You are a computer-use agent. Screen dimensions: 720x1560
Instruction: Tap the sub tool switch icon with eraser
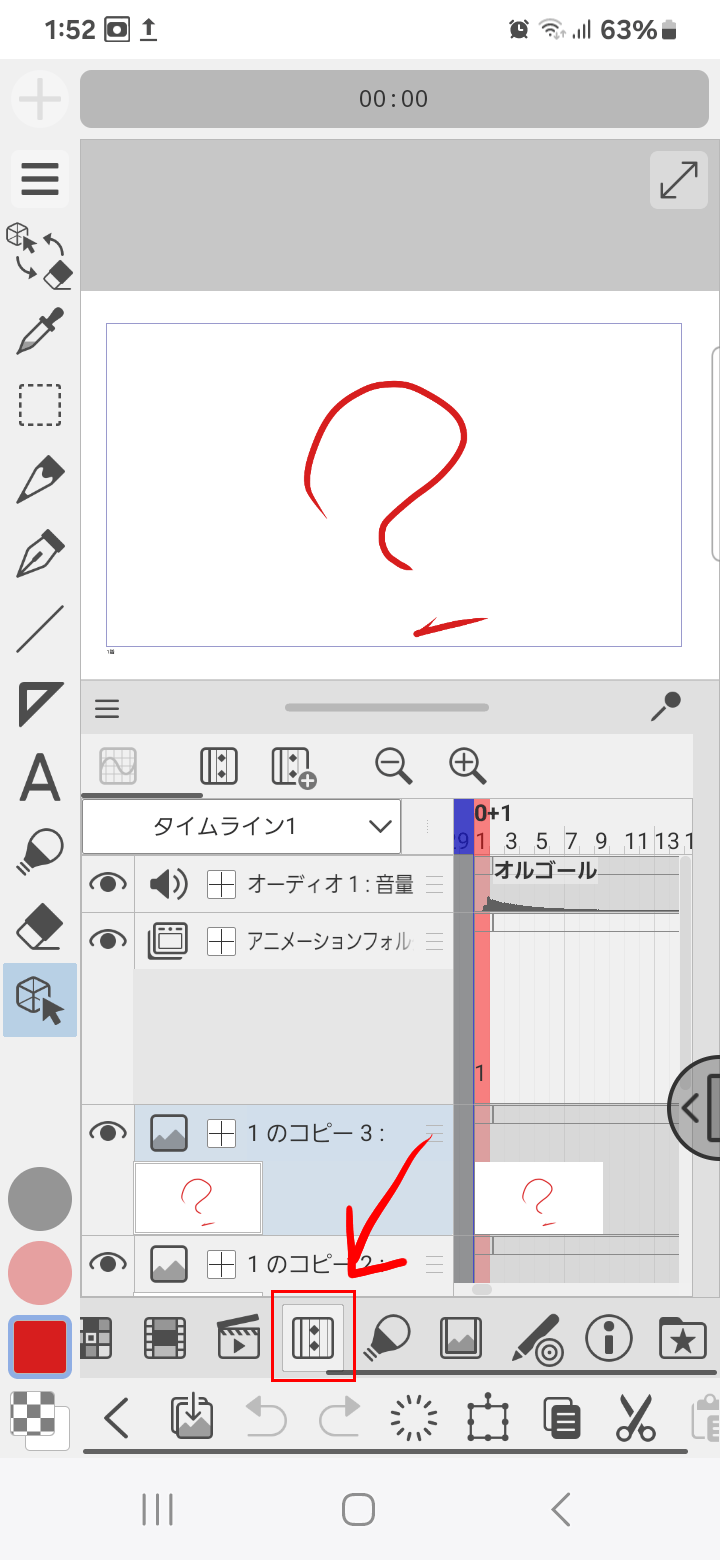[40, 255]
